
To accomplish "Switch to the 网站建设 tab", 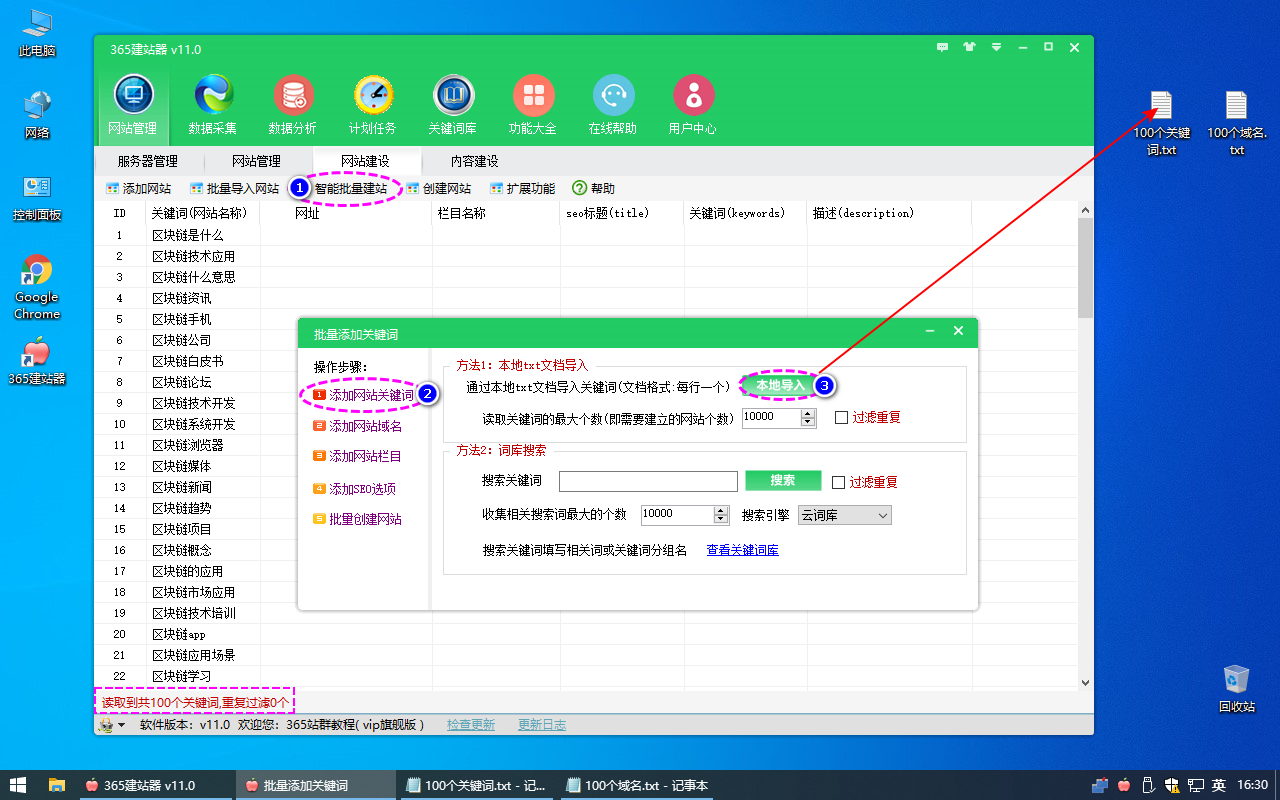I will tap(366, 161).
